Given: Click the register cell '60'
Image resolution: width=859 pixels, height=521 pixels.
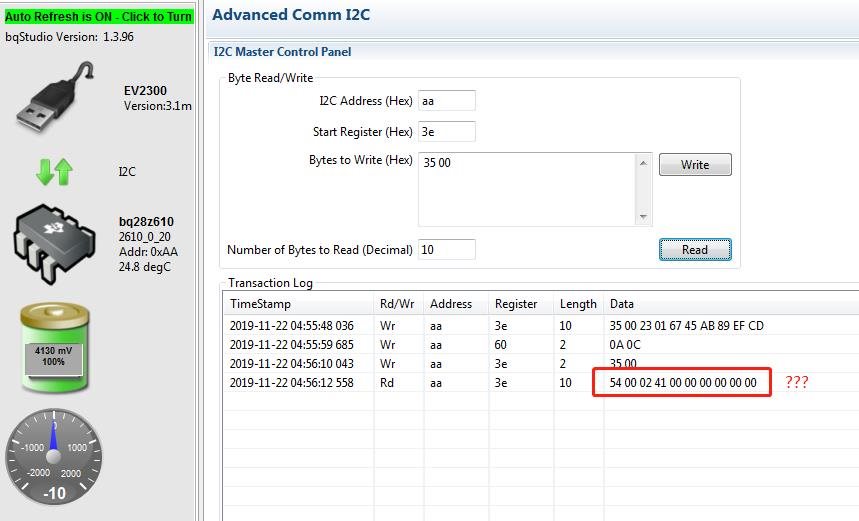Looking at the screenshot, I should pyautogui.click(x=500, y=345).
